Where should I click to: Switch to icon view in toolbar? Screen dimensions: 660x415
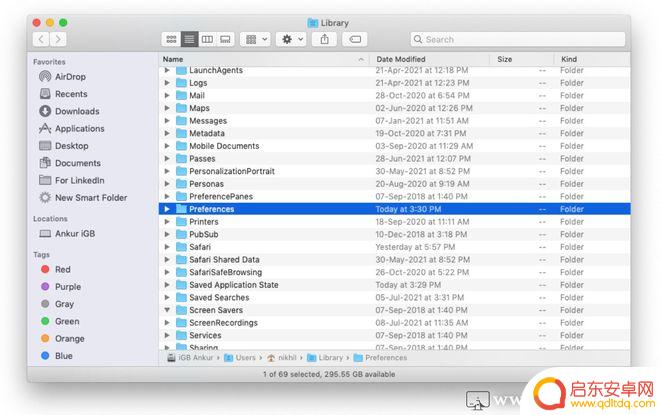click(x=171, y=40)
